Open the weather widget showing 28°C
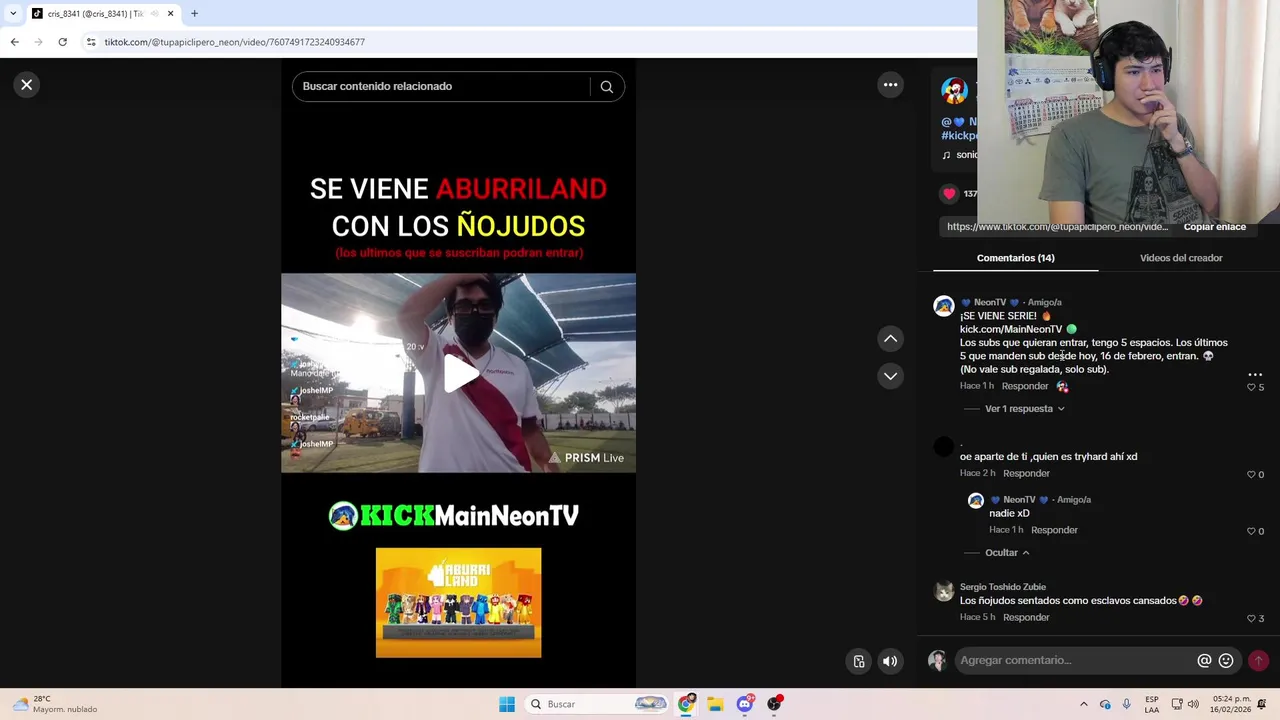 [x=55, y=704]
